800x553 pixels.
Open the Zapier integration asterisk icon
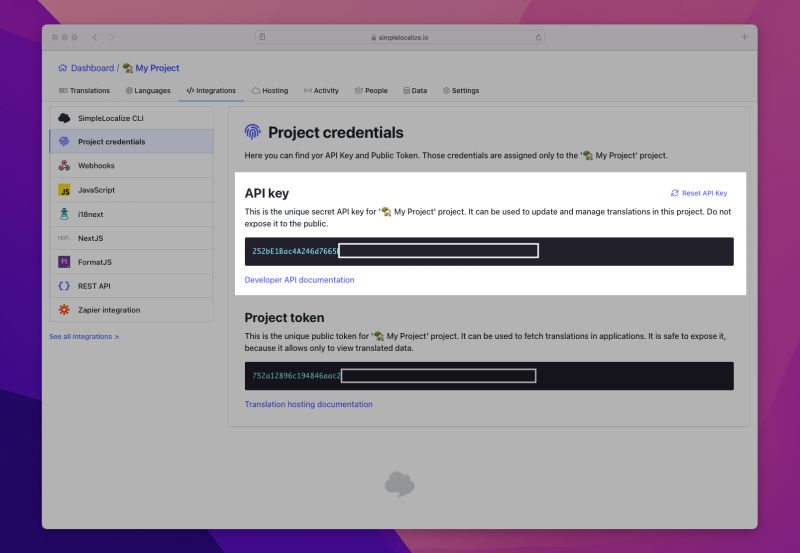[64, 310]
